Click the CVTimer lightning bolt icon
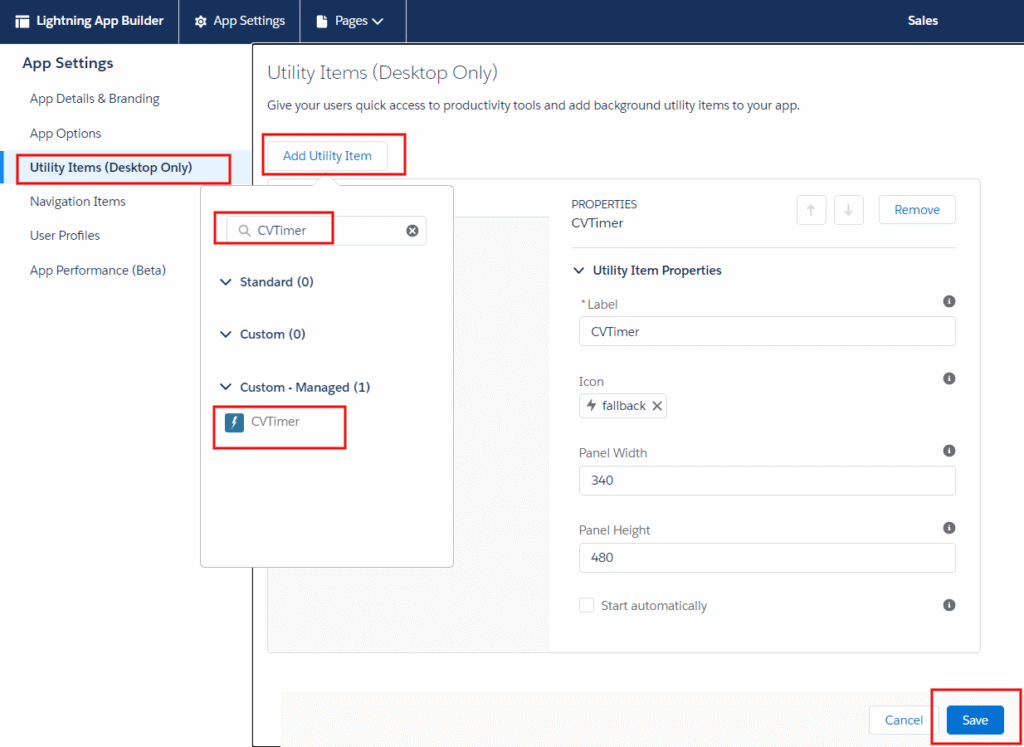This screenshot has height=747, width=1024. pos(234,422)
